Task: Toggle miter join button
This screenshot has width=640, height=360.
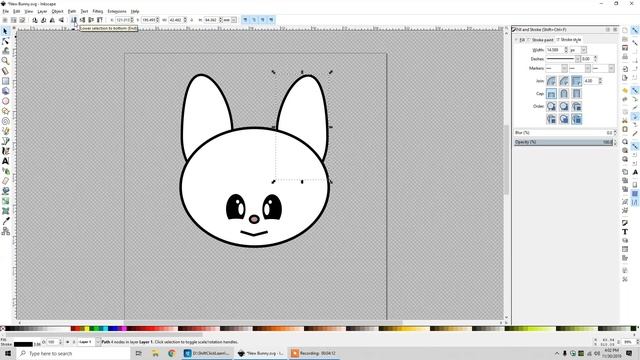Action: [x=576, y=81]
